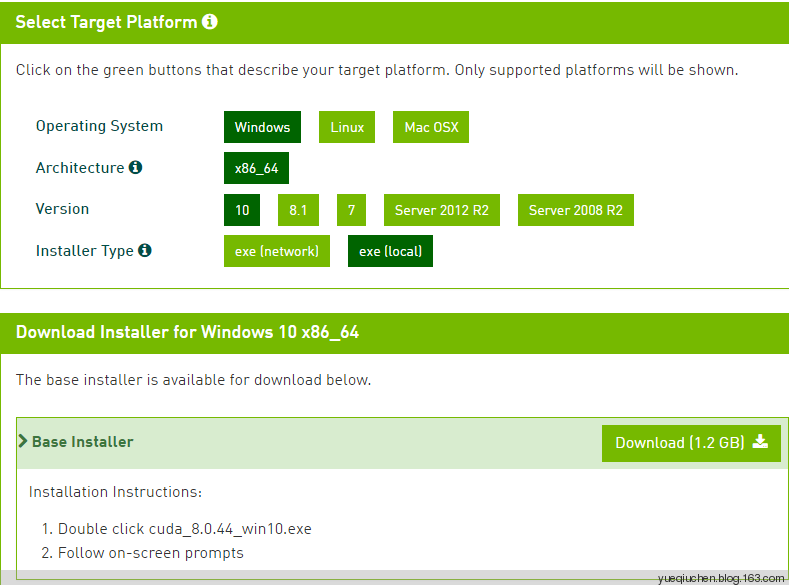Select Mac OSX operating system

tap(431, 127)
